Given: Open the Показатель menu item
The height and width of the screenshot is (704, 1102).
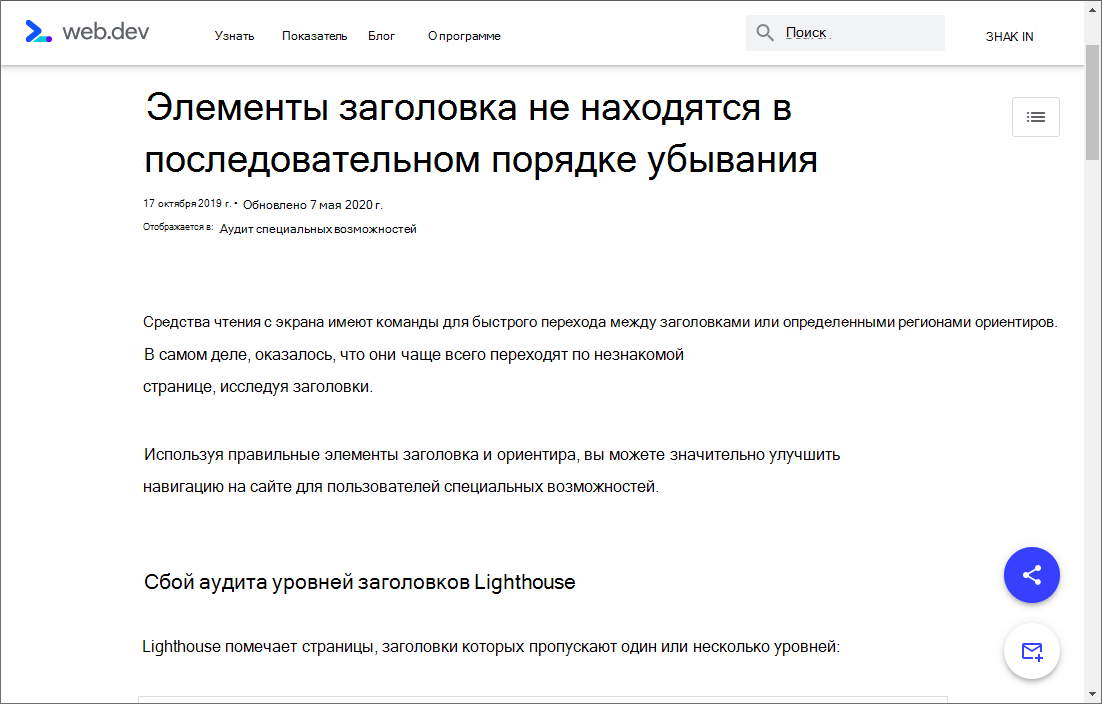Looking at the screenshot, I should pos(313,35).
